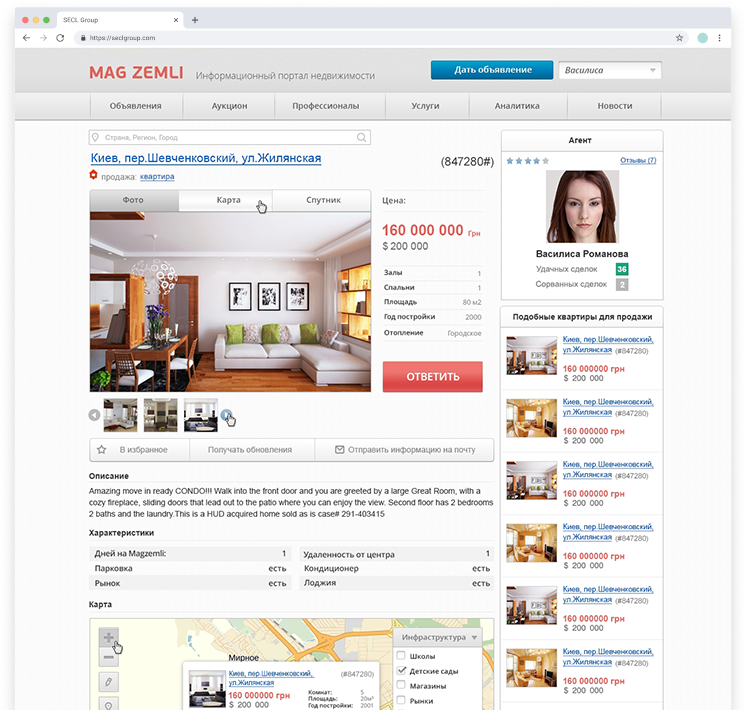Click the price 160 000 000 Грн

click(432, 230)
